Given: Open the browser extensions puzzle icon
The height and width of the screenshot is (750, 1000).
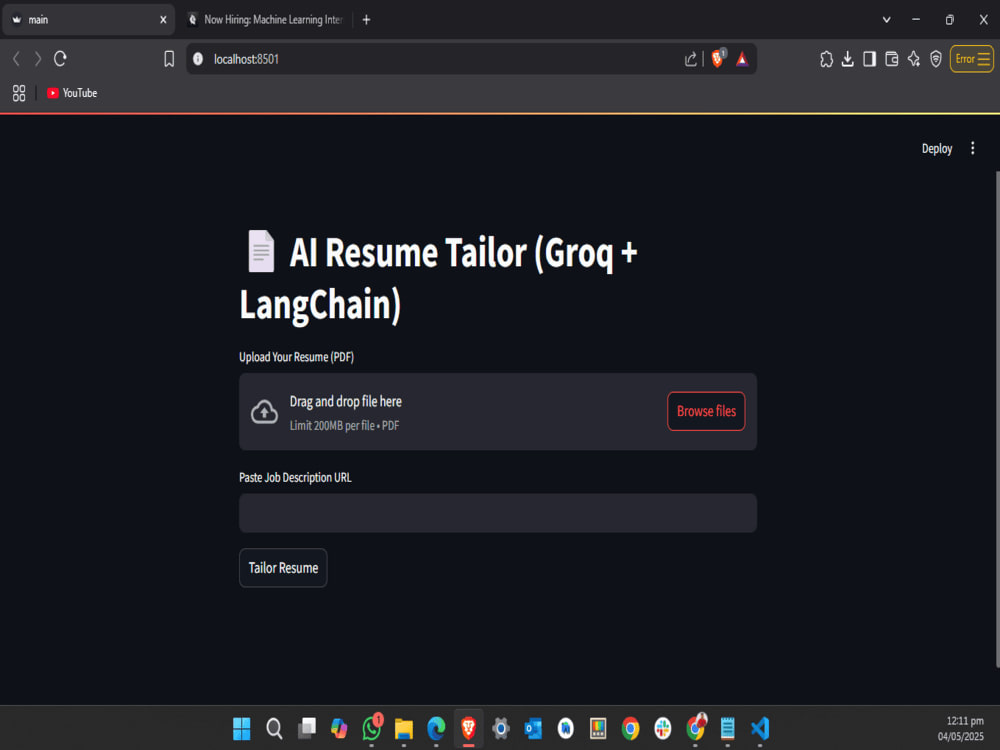Looking at the screenshot, I should point(827,59).
